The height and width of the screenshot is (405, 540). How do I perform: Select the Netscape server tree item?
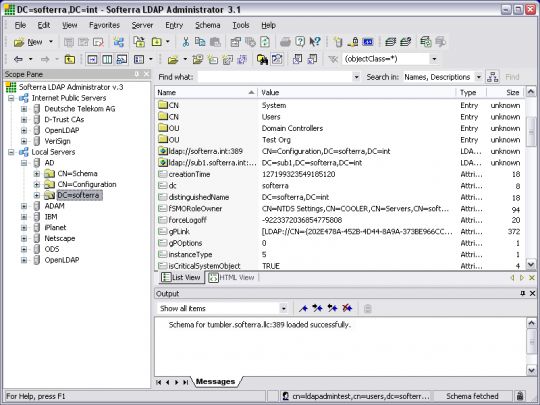(x=60, y=238)
